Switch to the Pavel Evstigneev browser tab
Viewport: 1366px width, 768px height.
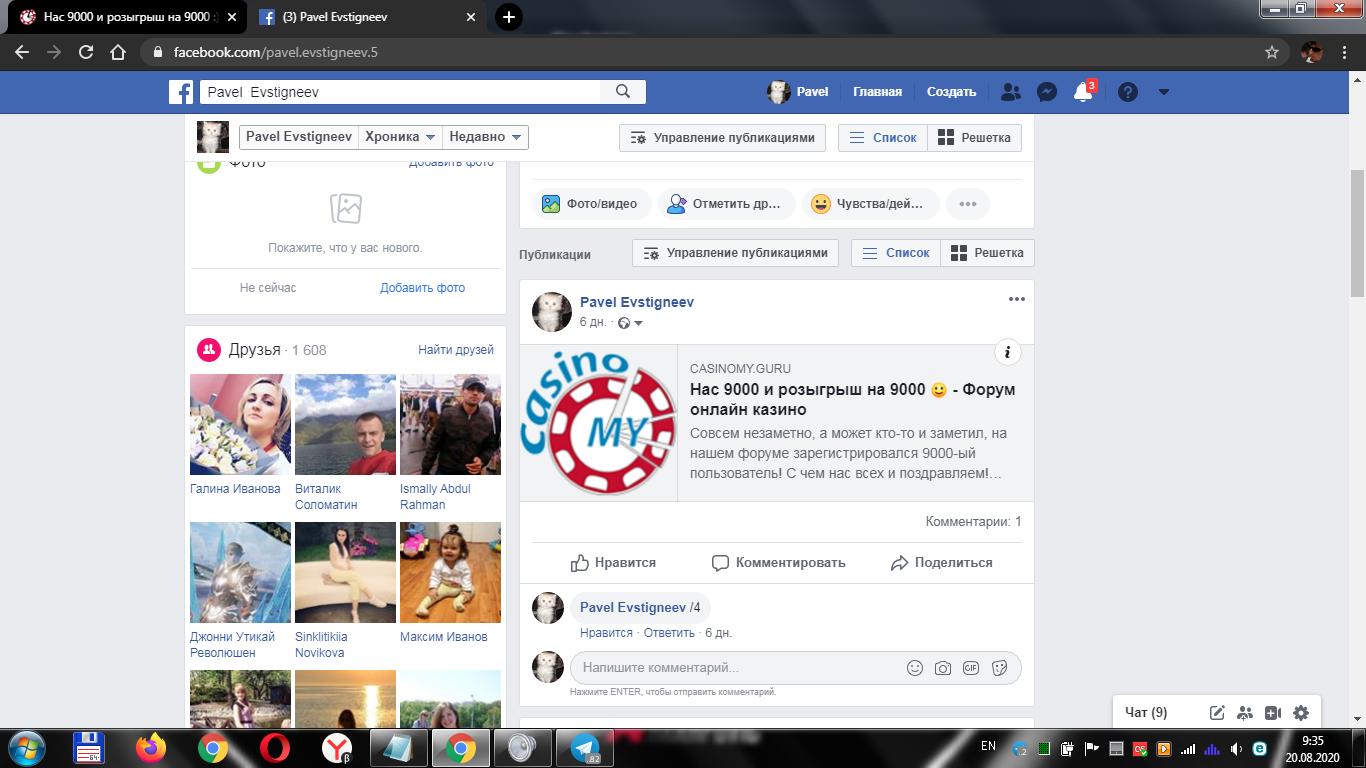click(358, 17)
